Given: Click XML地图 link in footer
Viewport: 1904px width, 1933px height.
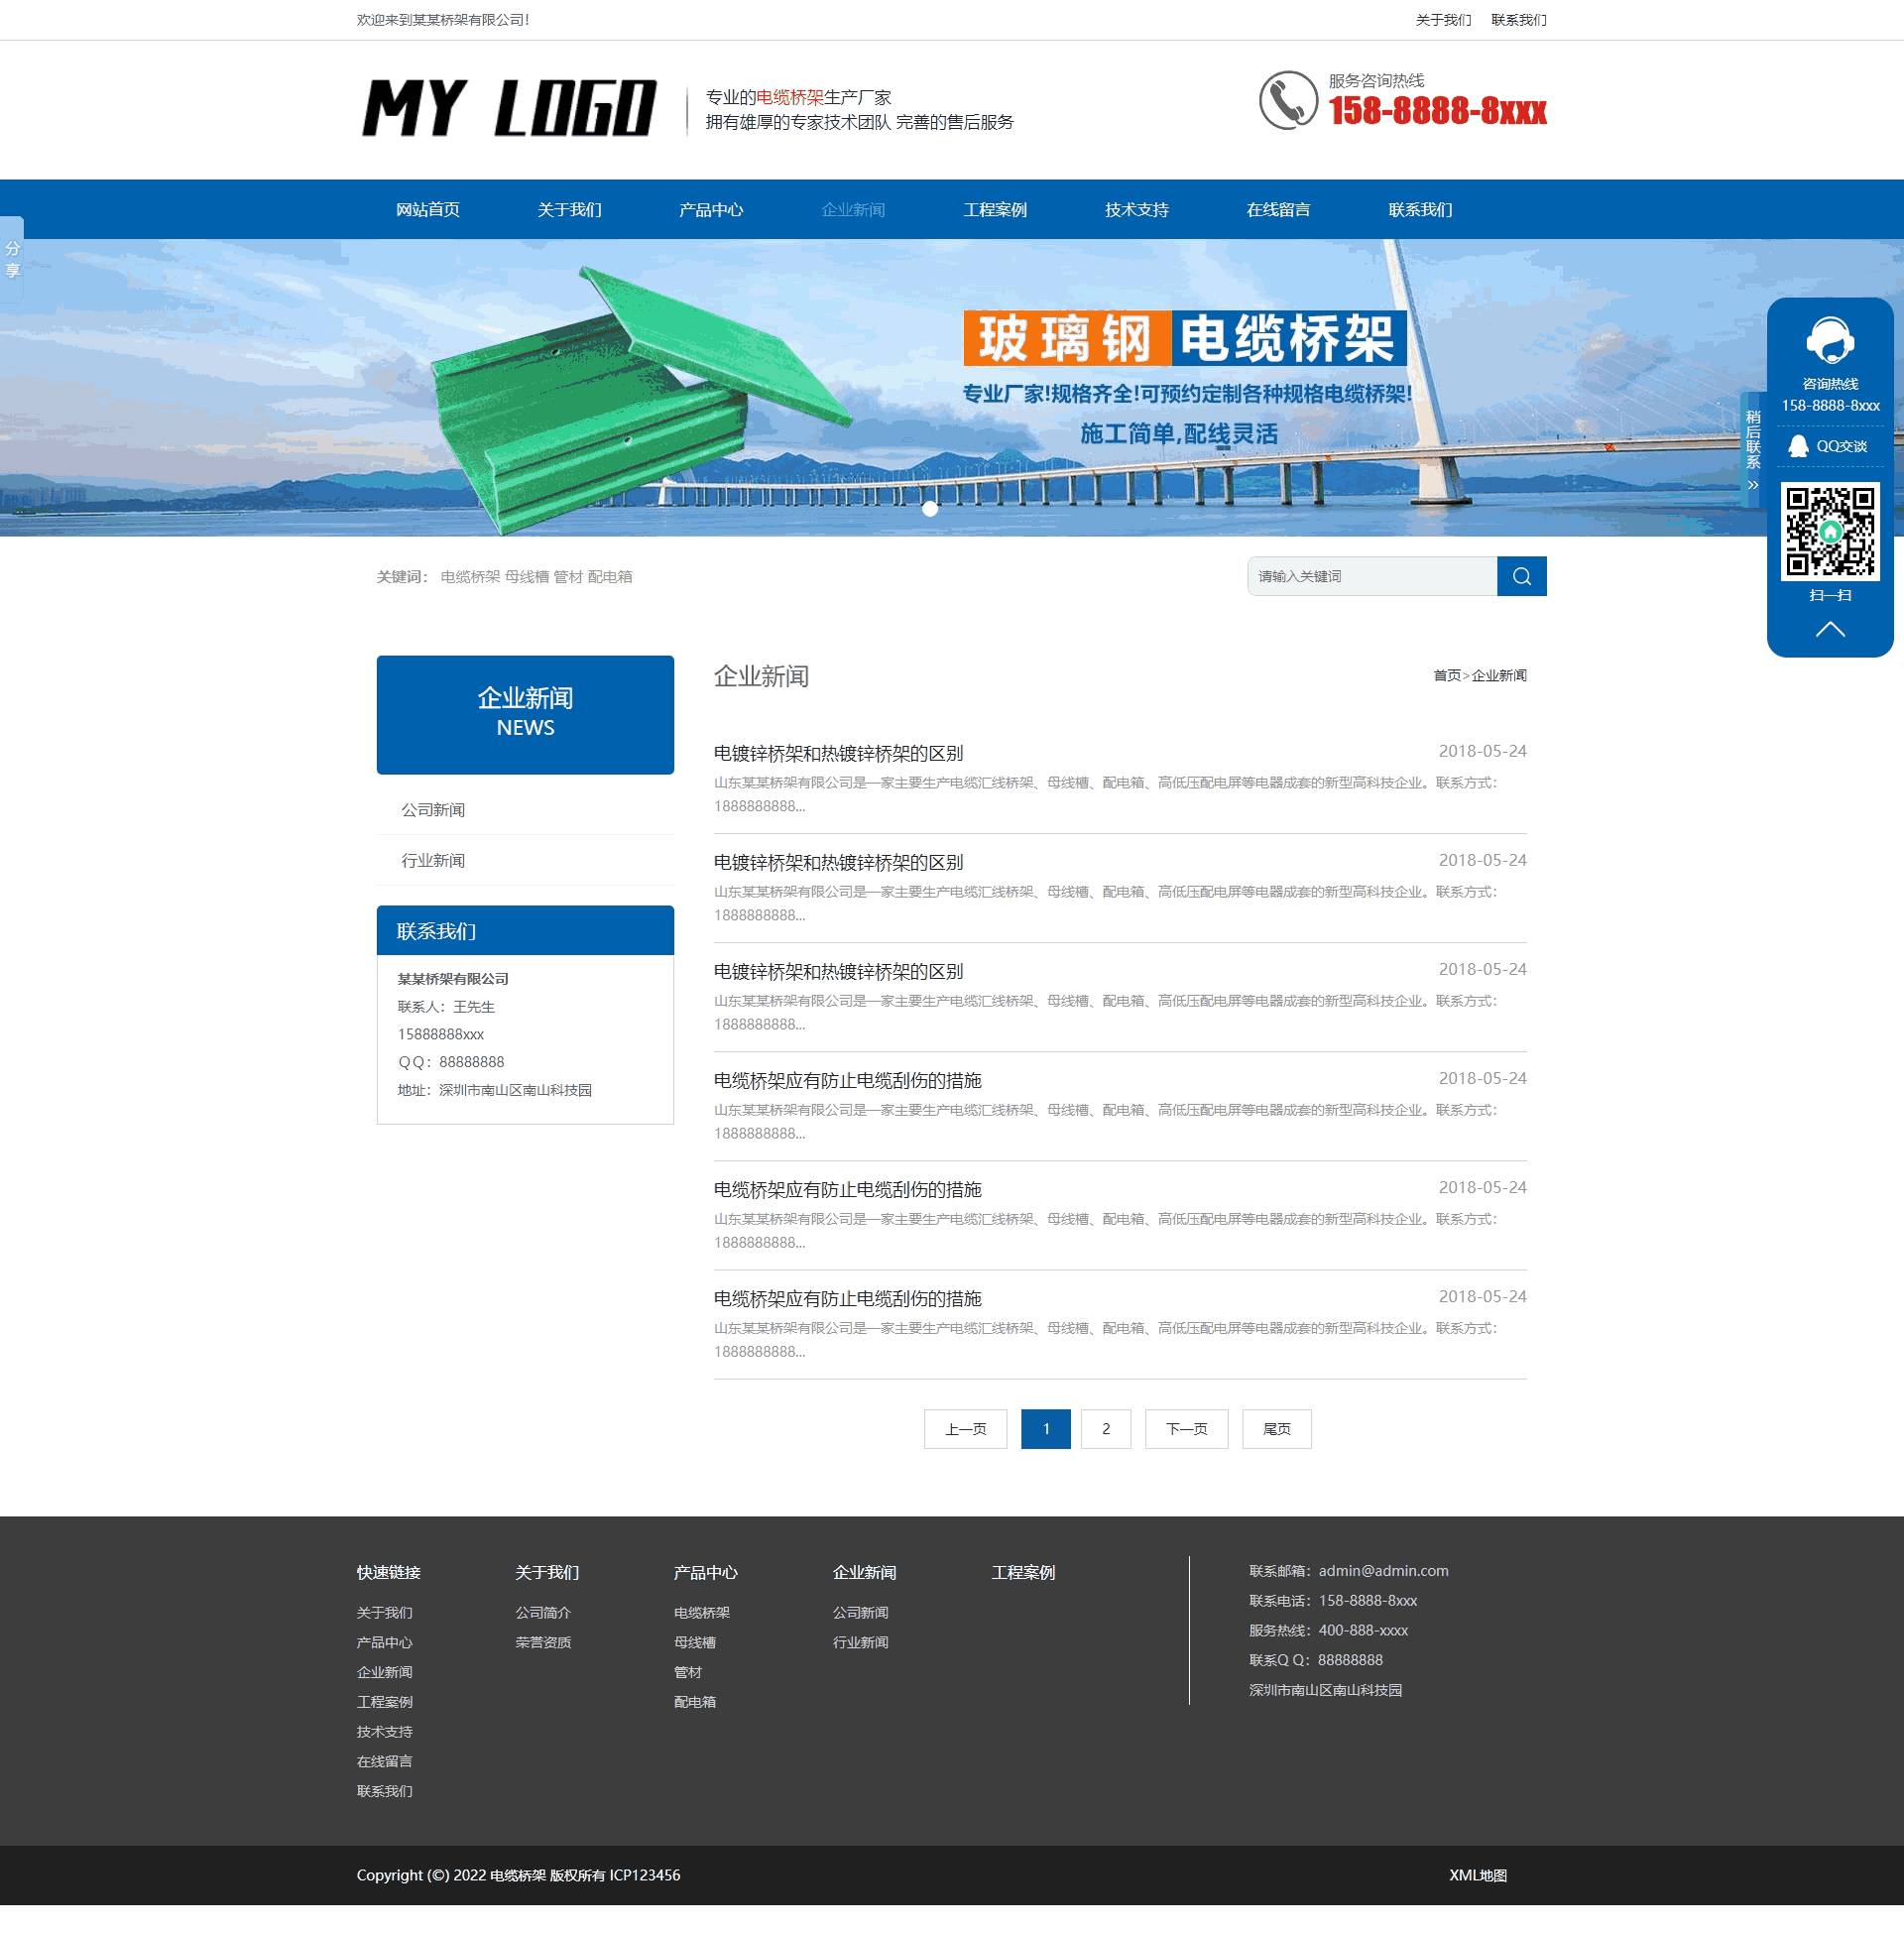Looking at the screenshot, I should tap(1477, 1875).
